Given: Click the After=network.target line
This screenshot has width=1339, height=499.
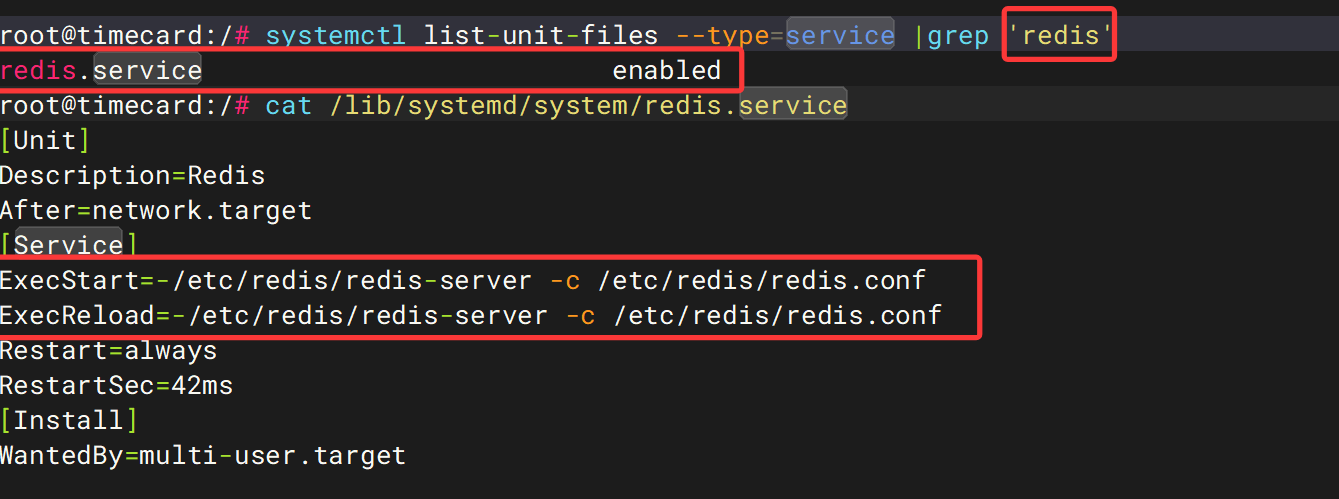Looking at the screenshot, I should (156, 211).
